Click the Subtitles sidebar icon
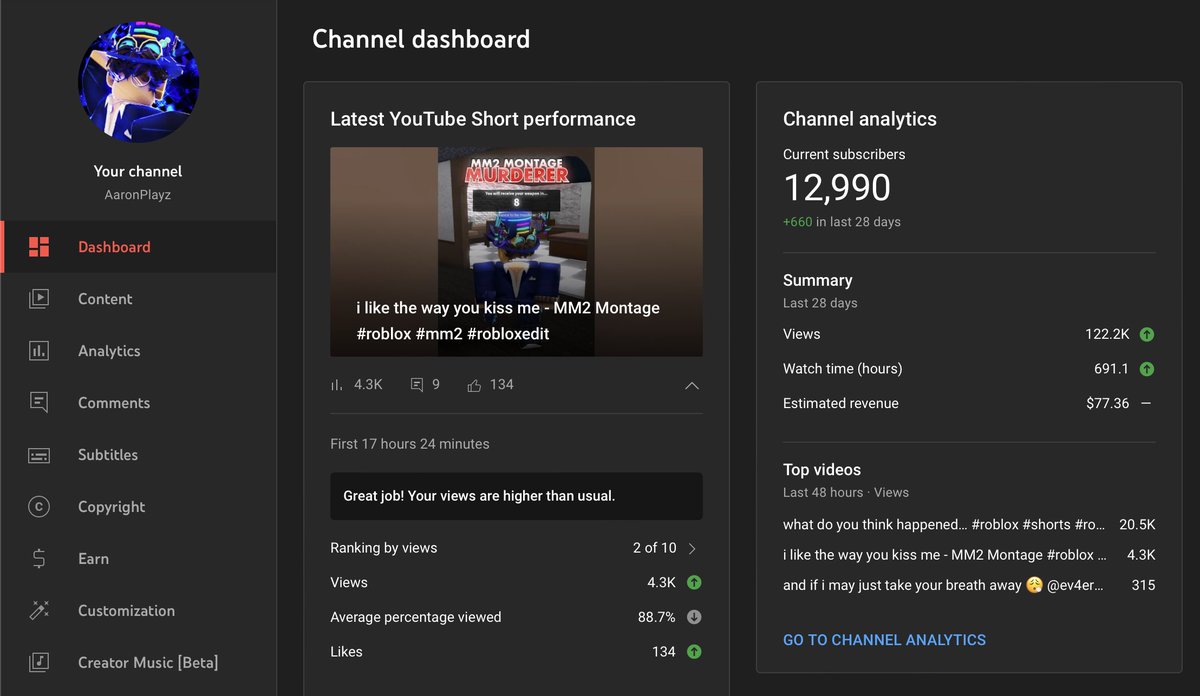 [x=40, y=454]
